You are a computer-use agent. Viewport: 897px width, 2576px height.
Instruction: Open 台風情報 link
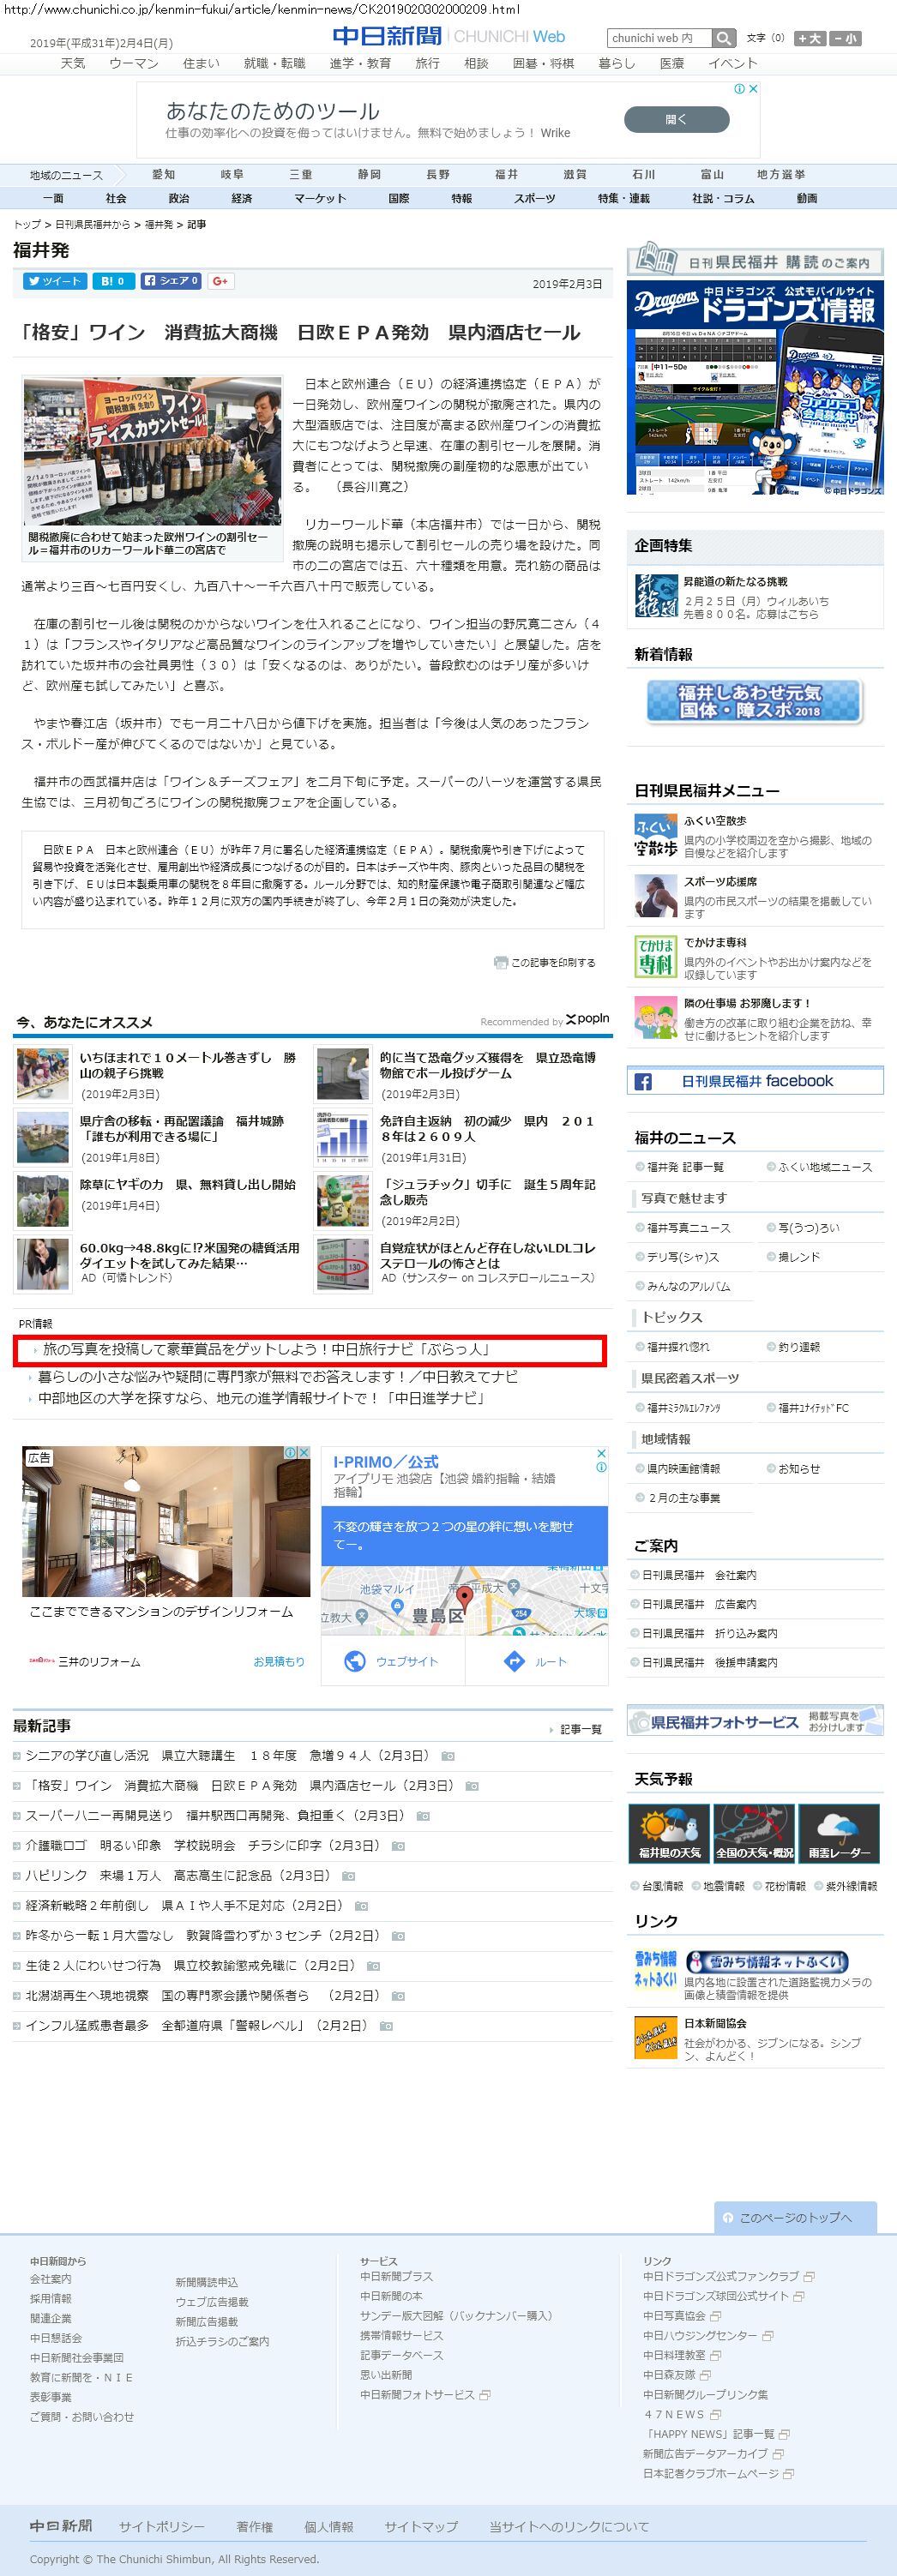pos(662,1886)
